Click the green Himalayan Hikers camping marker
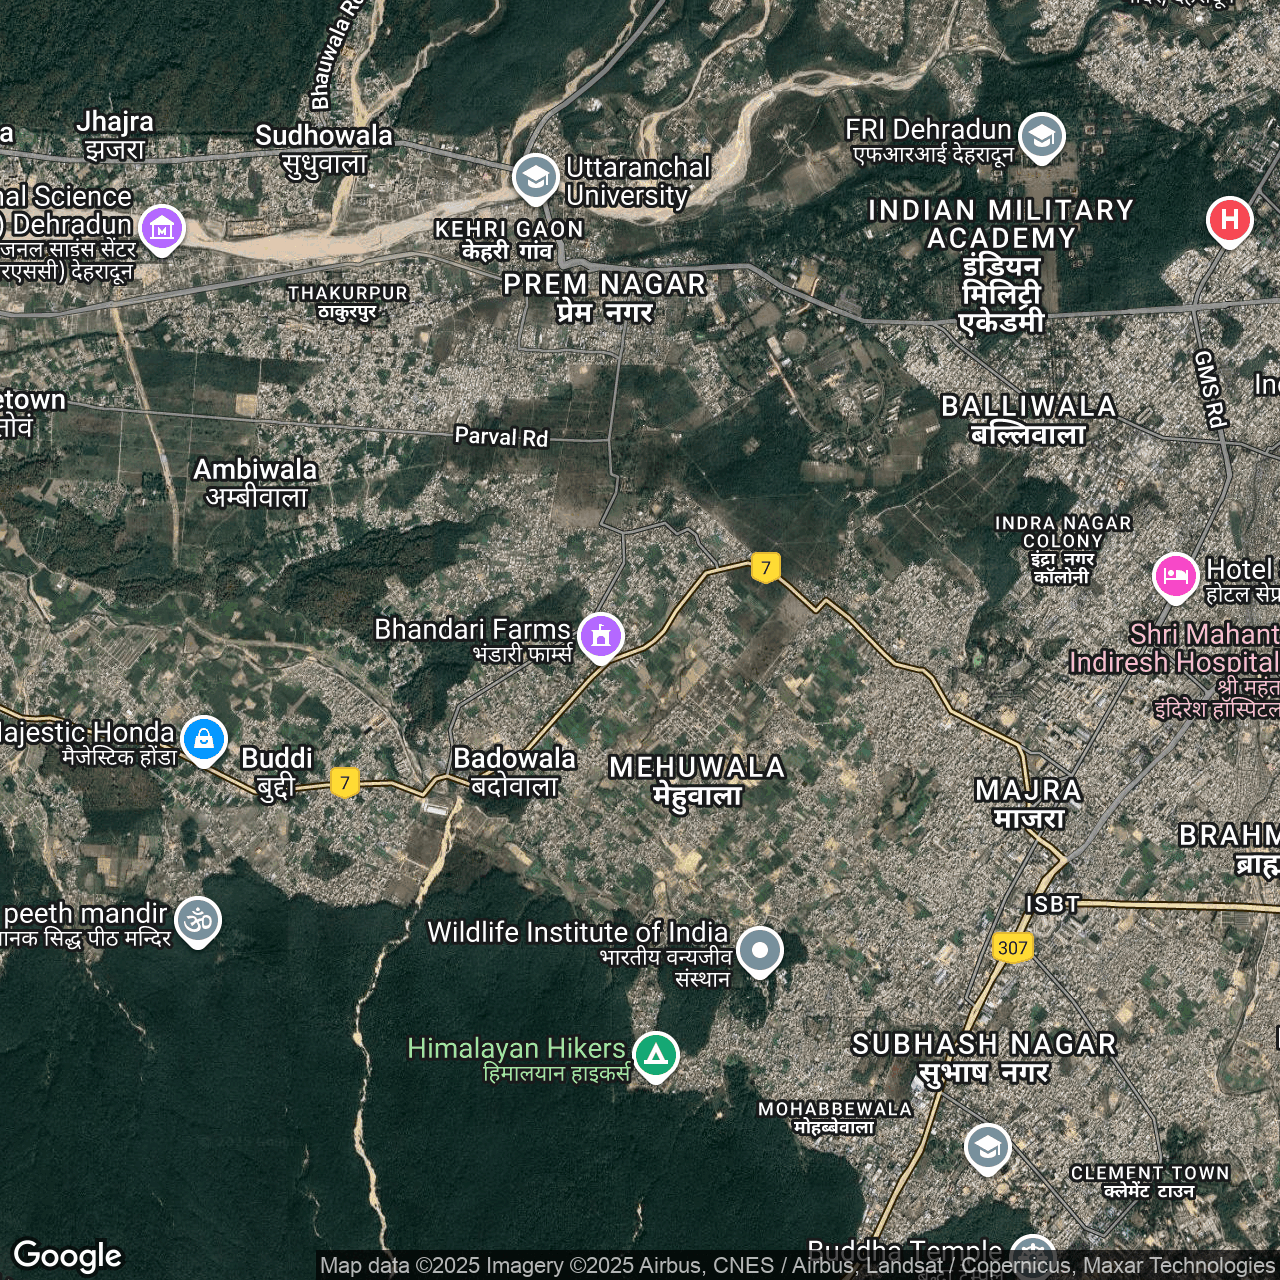The width and height of the screenshot is (1280, 1280). [655, 1054]
